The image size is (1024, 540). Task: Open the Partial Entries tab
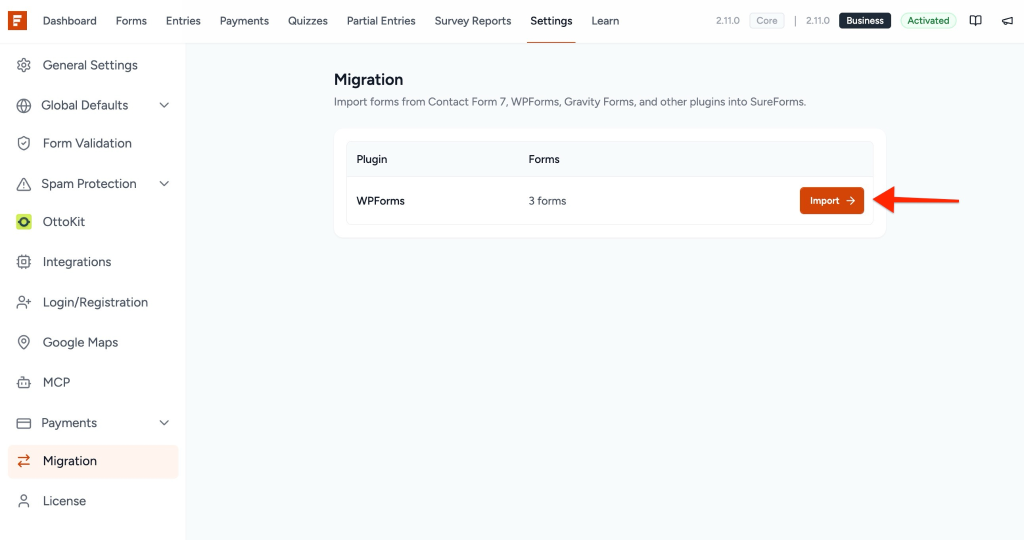[x=381, y=21]
